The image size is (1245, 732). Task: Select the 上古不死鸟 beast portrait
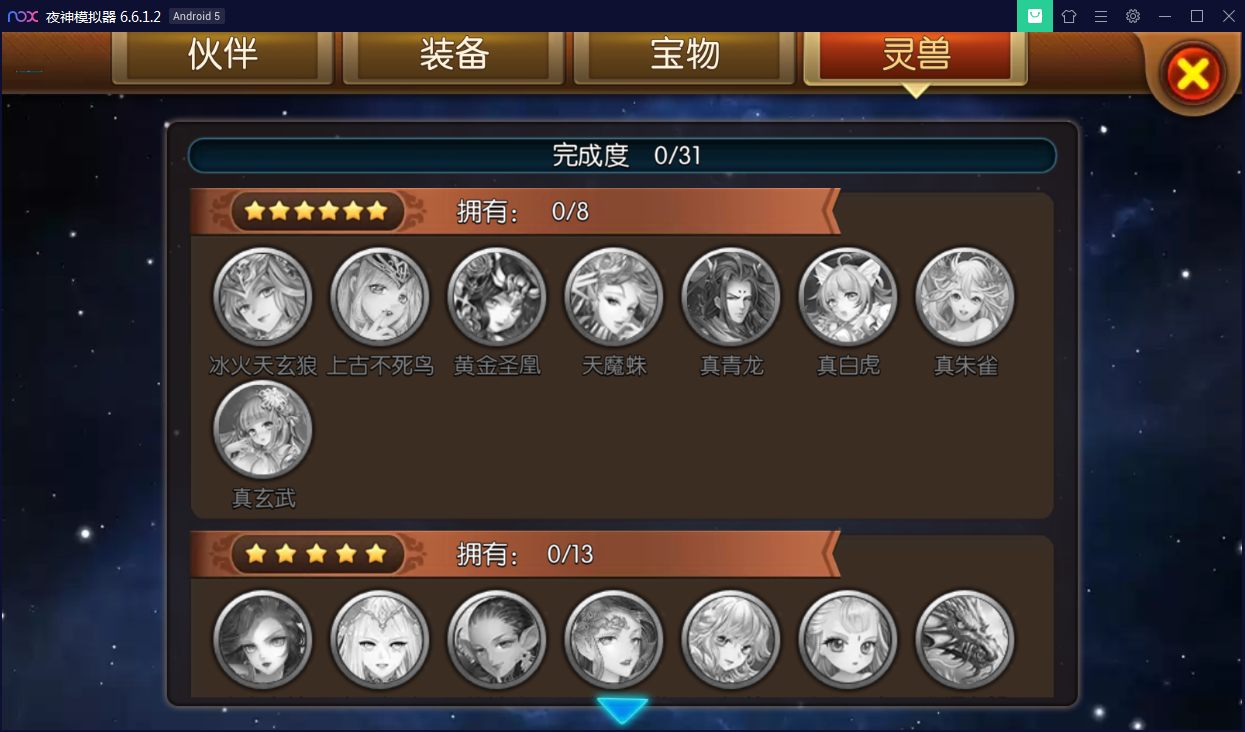pos(380,297)
